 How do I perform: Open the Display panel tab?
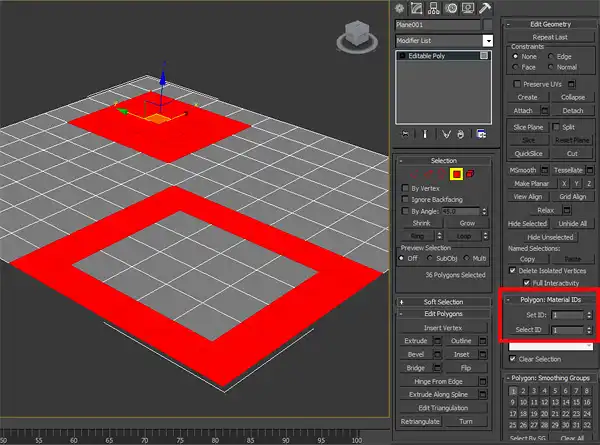[x=467, y=8]
